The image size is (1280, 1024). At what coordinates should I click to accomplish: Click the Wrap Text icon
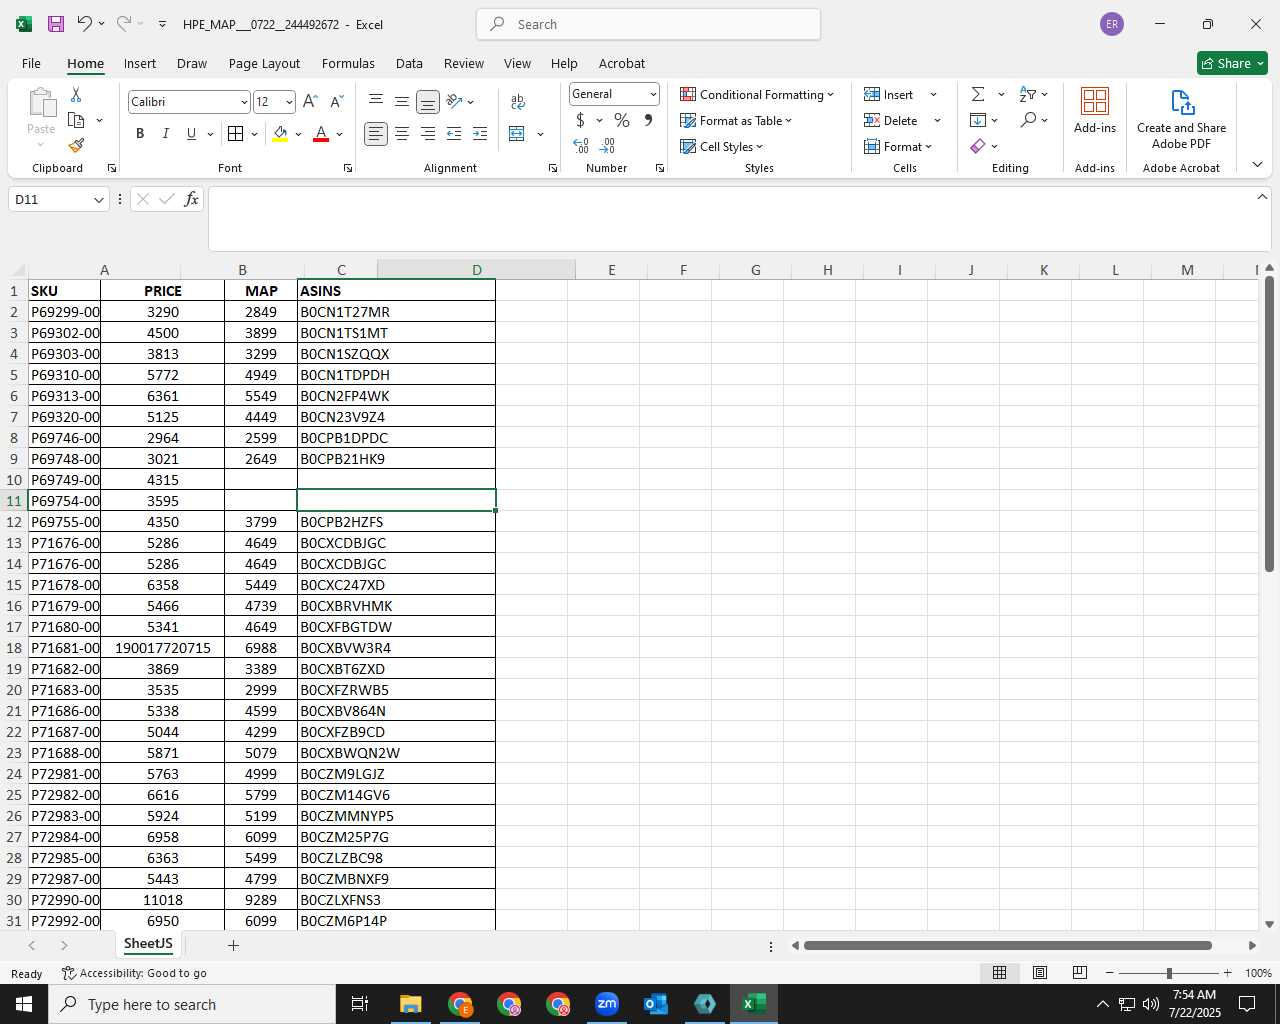click(518, 102)
